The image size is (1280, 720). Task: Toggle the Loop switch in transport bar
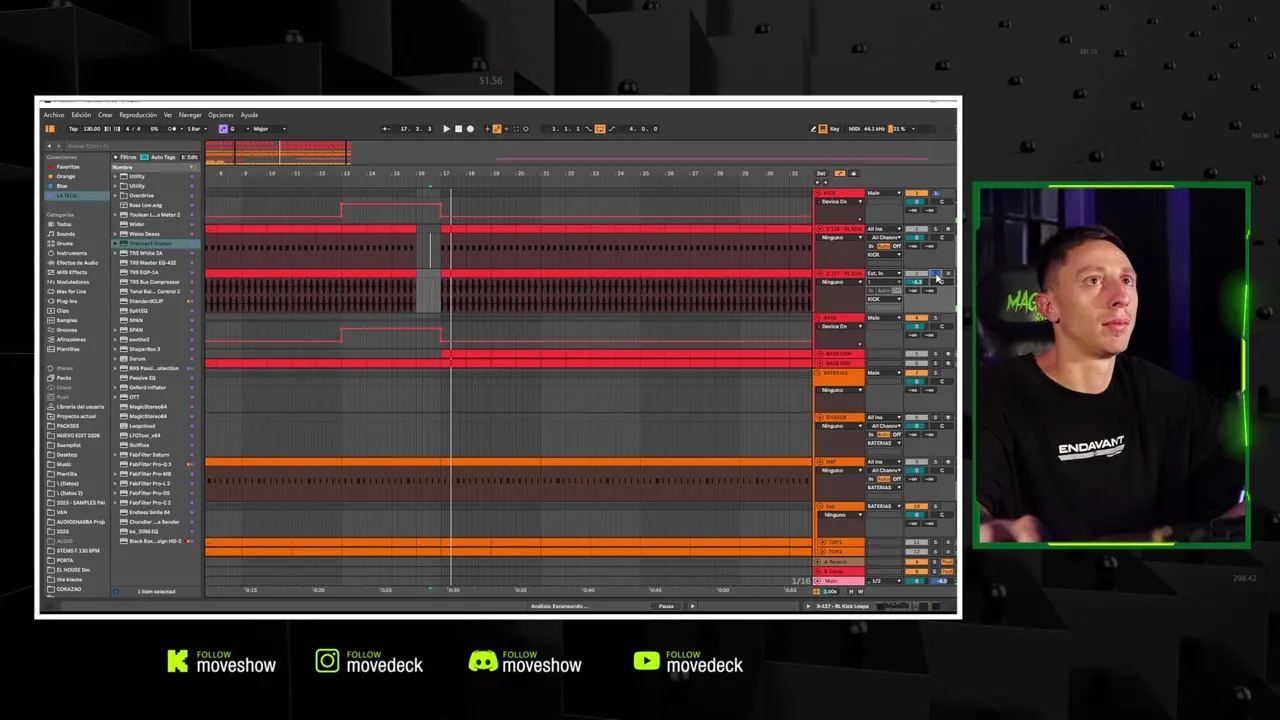[599, 128]
